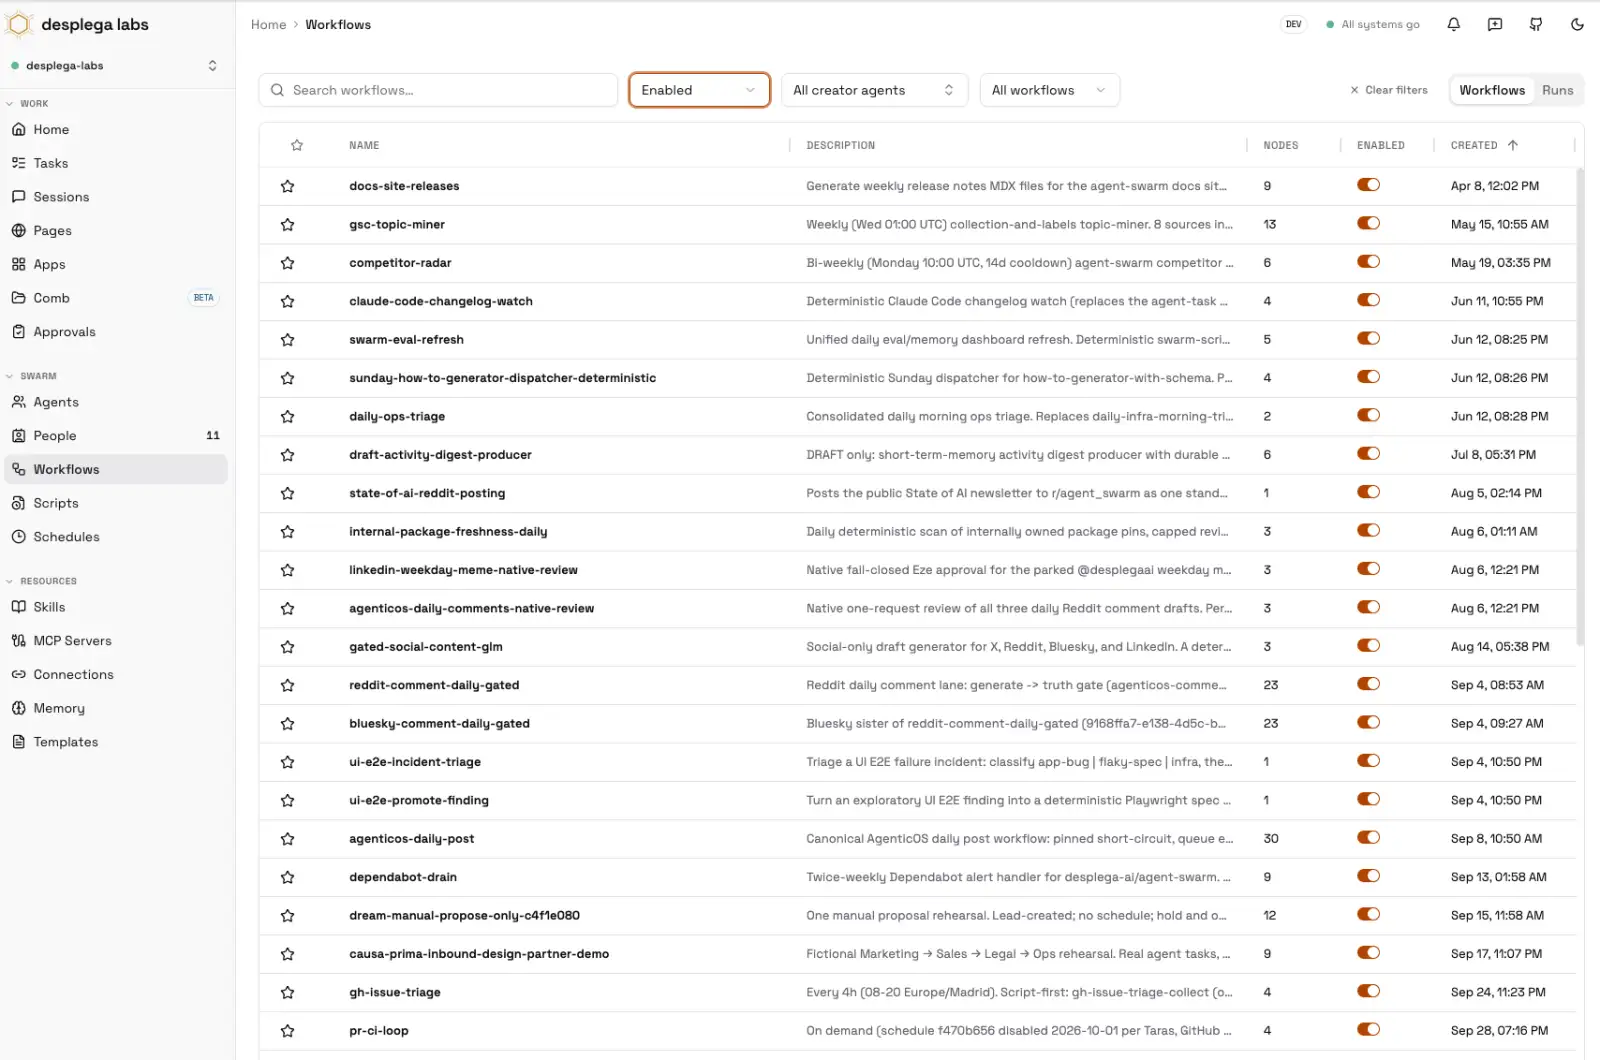
Task: Star the gsc-topic-miner workflow
Action: [x=287, y=225]
